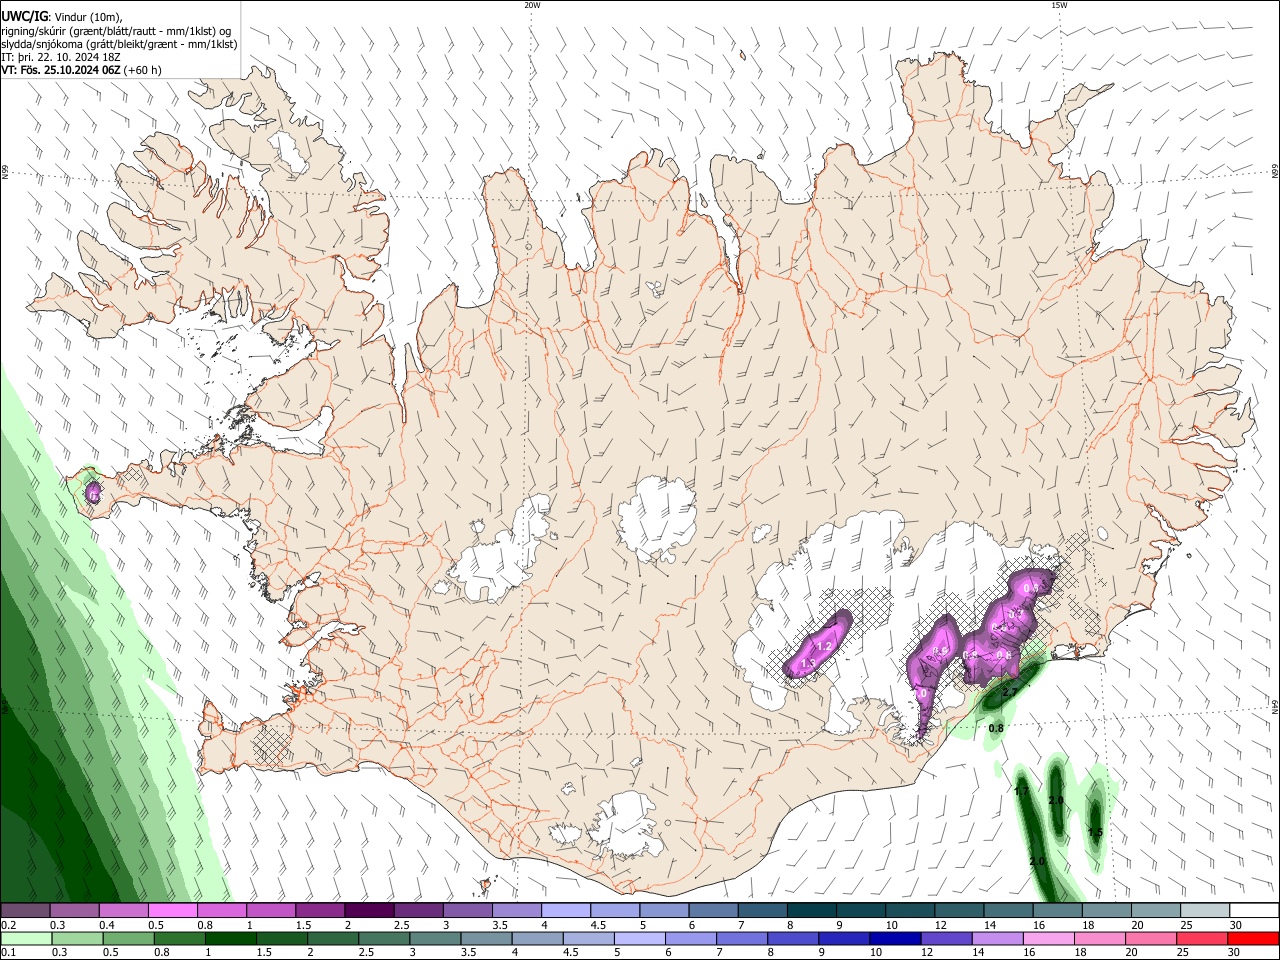Click the white 30 swatch in snow legend
The height and width of the screenshot is (960, 1280).
pos(1254,911)
